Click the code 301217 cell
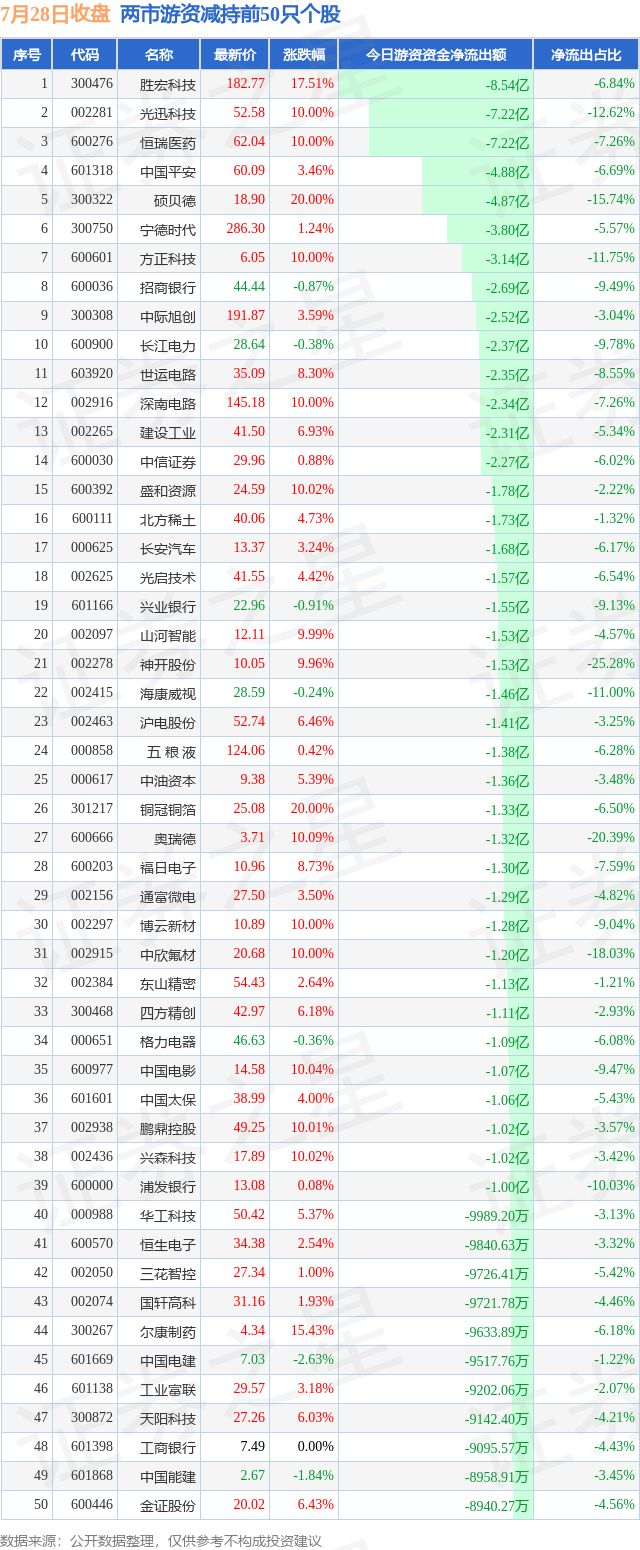This screenshot has height=1550, width=640. (x=92, y=809)
